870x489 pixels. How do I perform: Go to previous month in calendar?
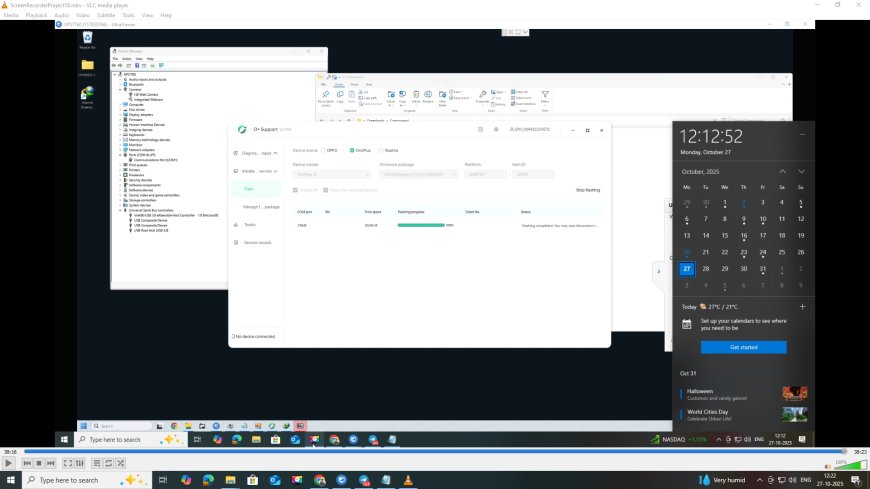(x=782, y=172)
